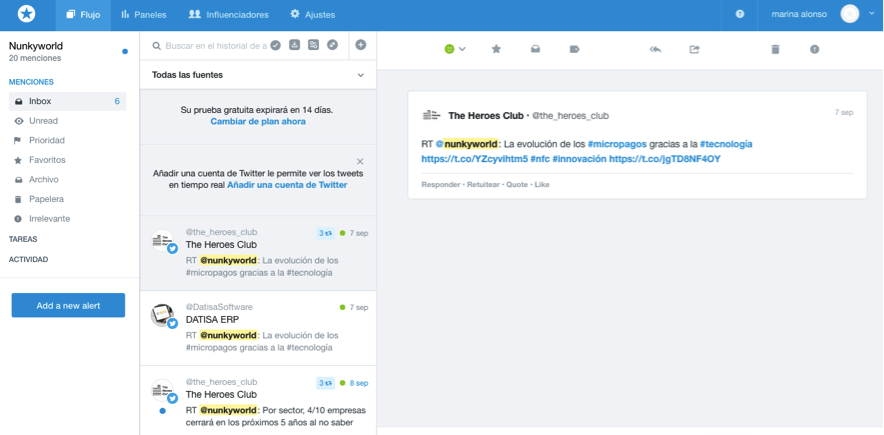The height and width of the screenshot is (435, 884).
Task: Click the DATISA ERP avatar thumbnail
Action: [x=162, y=316]
